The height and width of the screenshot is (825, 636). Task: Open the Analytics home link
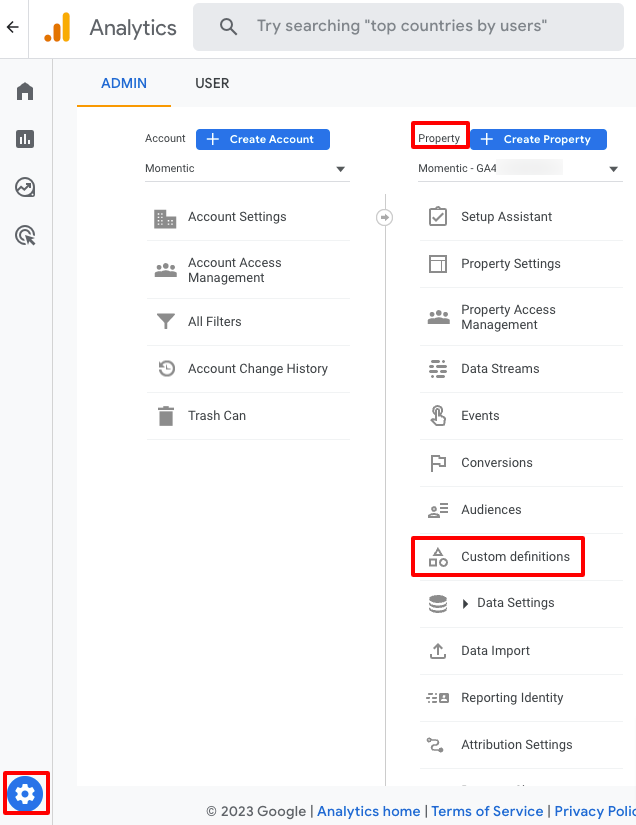click(368, 811)
